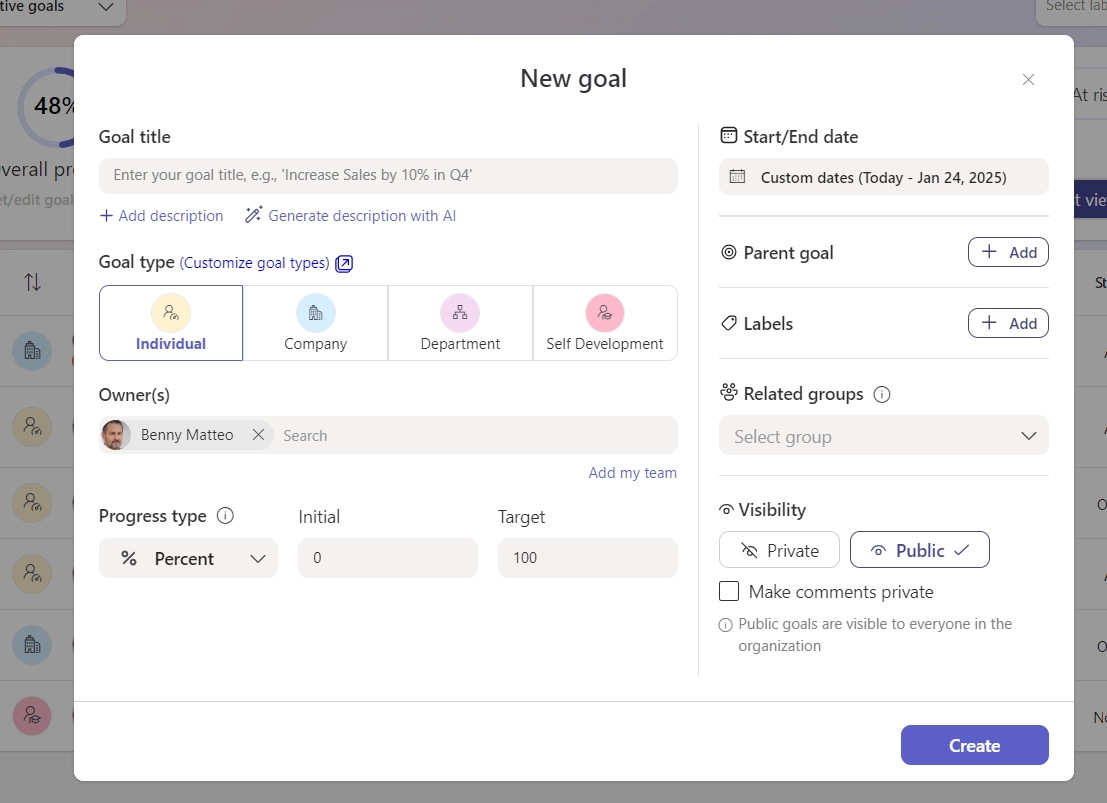Click the Labels tag icon
Screen dimensions: 1107x803
click(727, 323)
